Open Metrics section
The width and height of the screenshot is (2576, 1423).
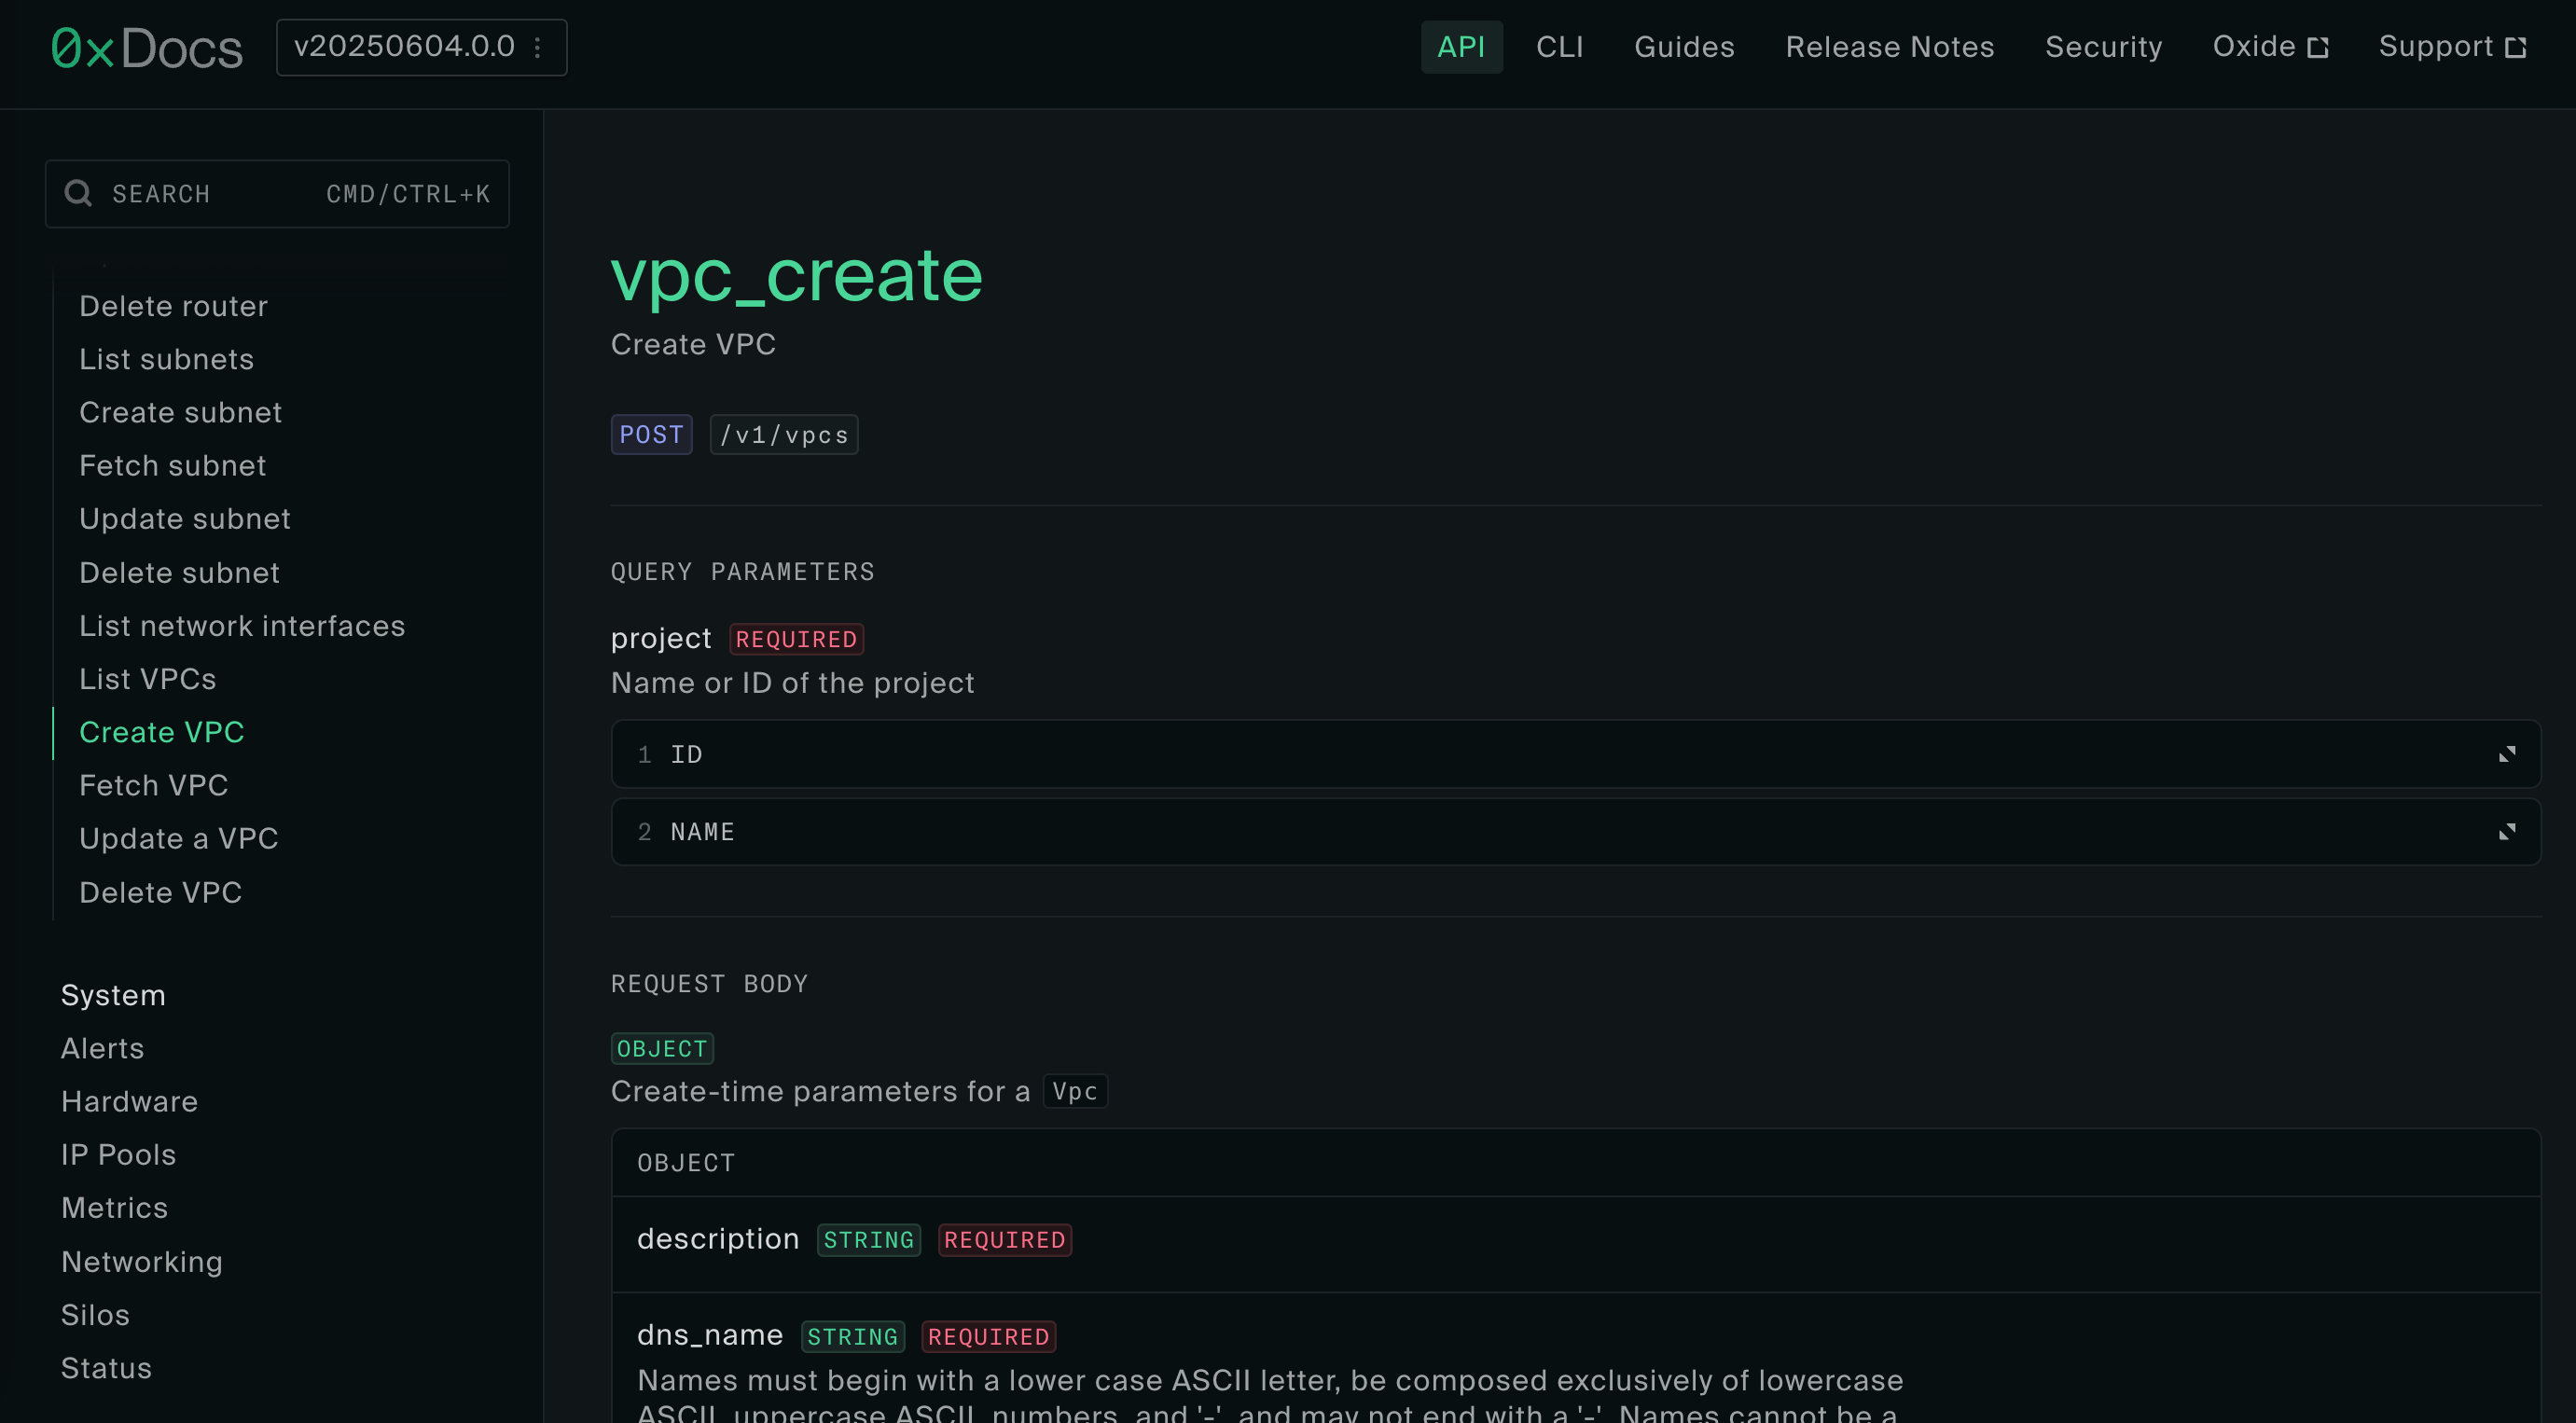[x=115, y=1207]
